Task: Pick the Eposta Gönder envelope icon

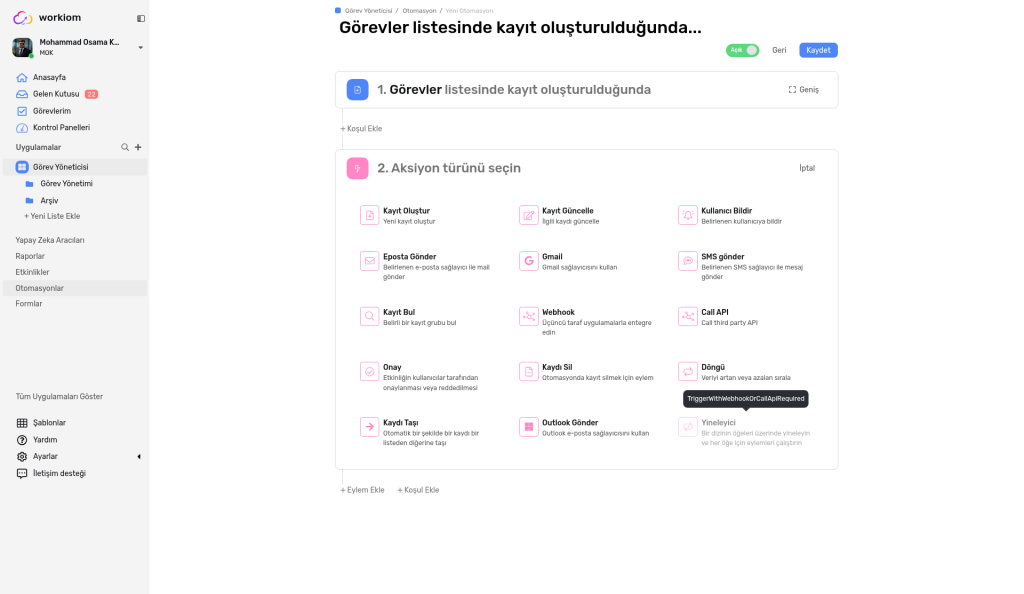Action: (x=370, y=261)
